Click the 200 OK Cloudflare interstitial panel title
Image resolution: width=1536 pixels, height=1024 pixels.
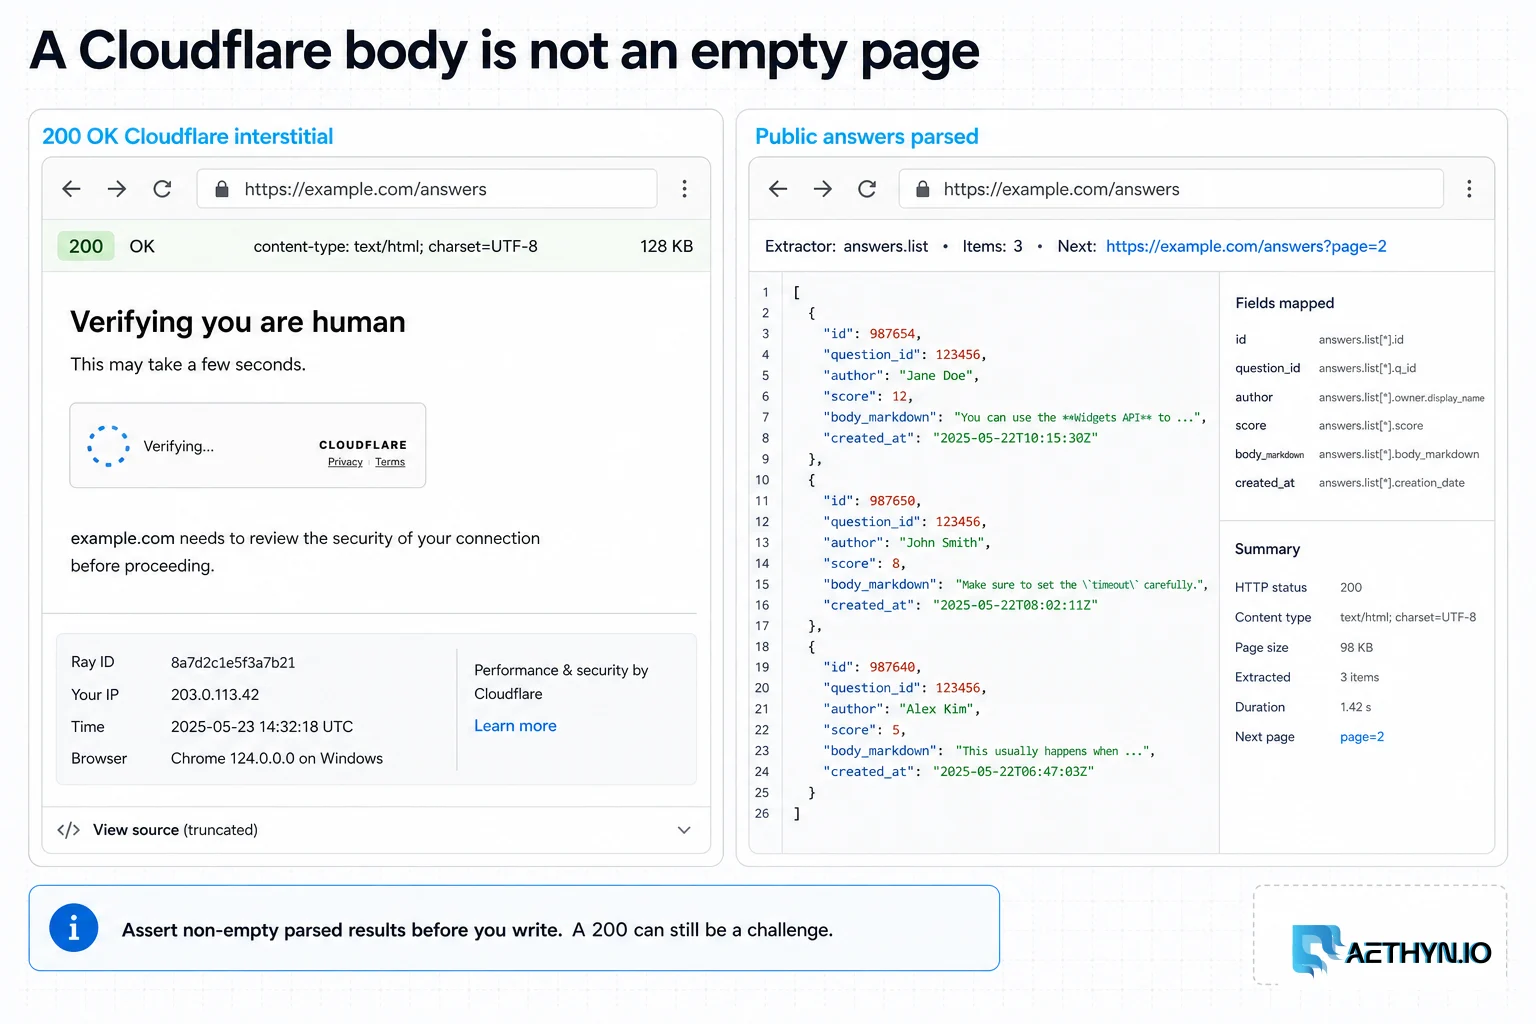point(187,136)
